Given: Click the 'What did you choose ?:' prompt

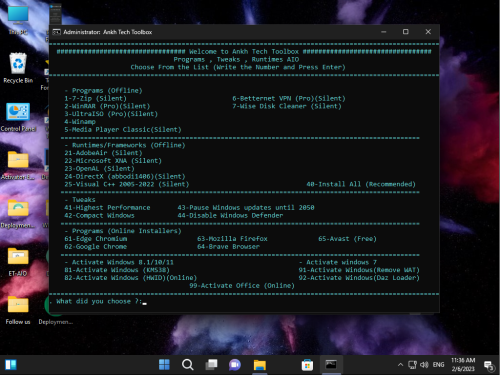Looking at the screenshot, I should click(x=99, y=301).
